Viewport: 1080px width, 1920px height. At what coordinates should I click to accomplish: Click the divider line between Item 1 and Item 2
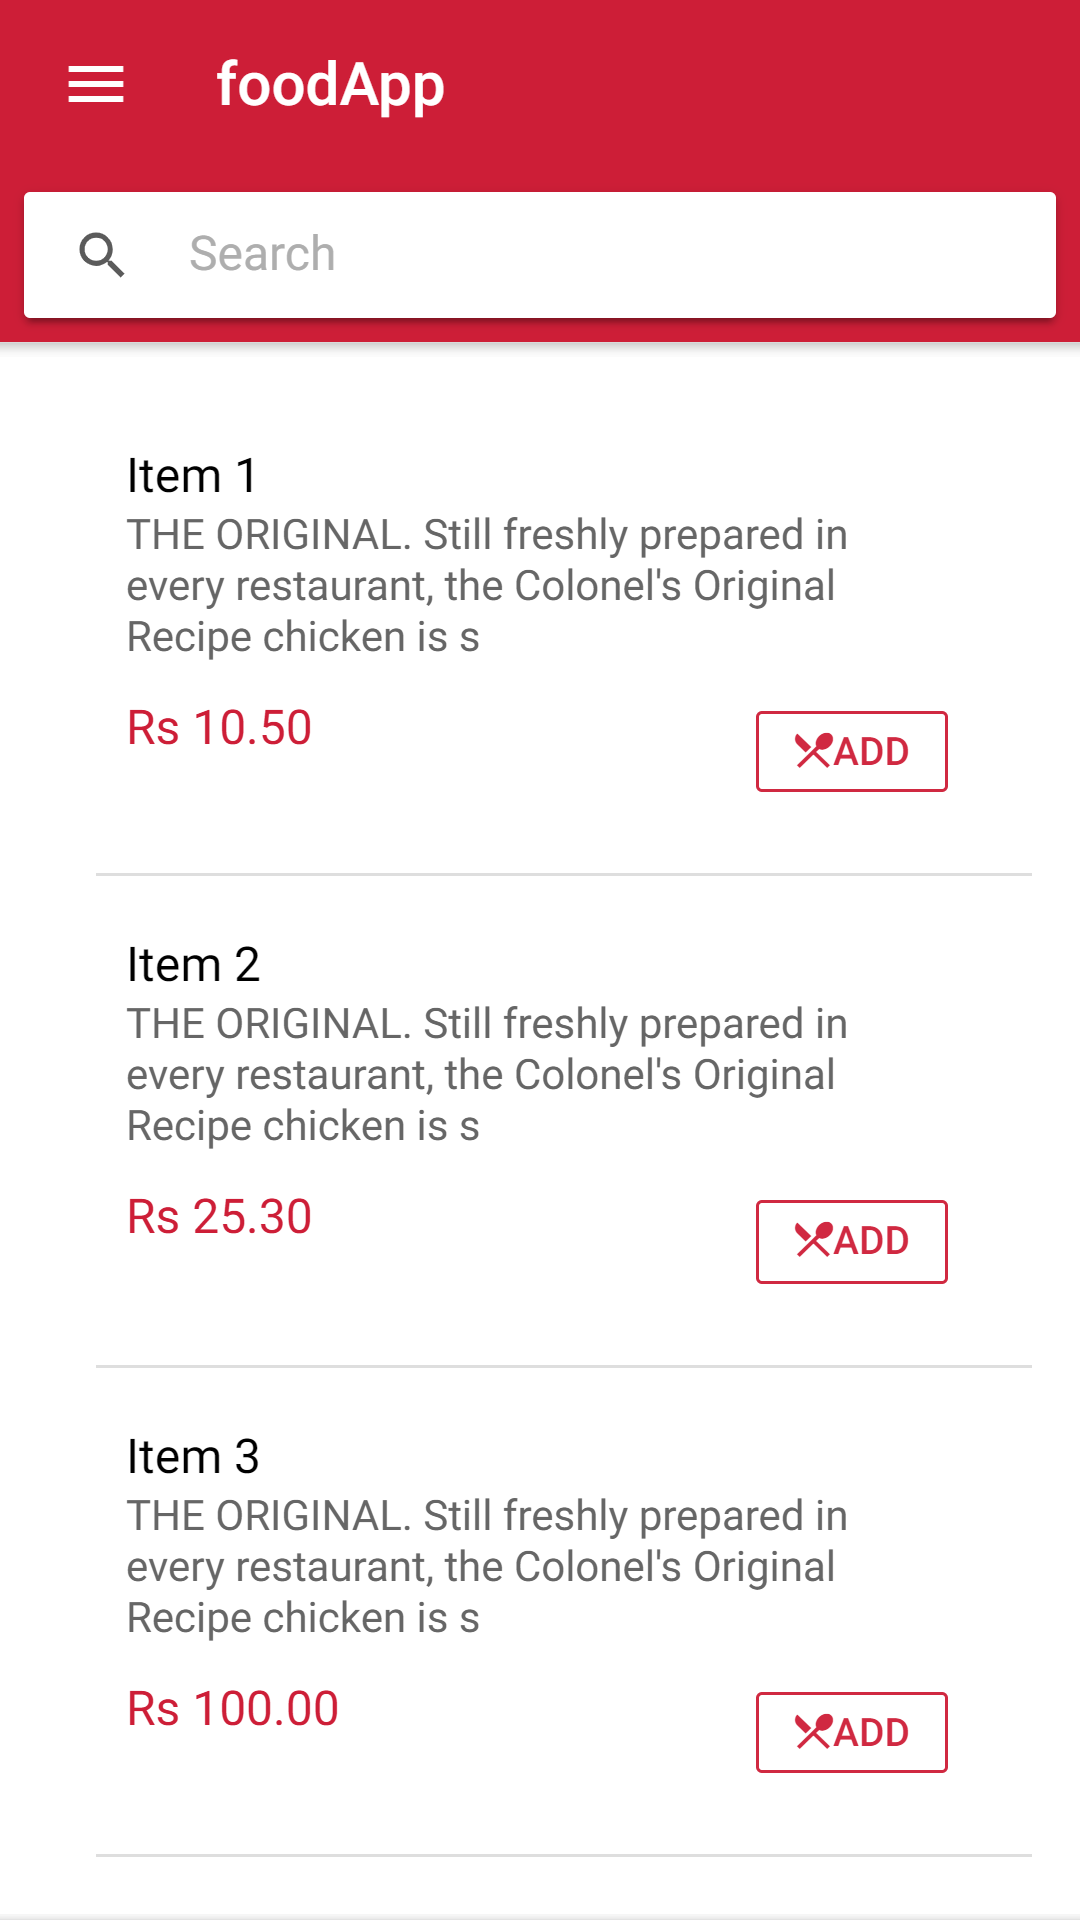(x=563, y=875)
